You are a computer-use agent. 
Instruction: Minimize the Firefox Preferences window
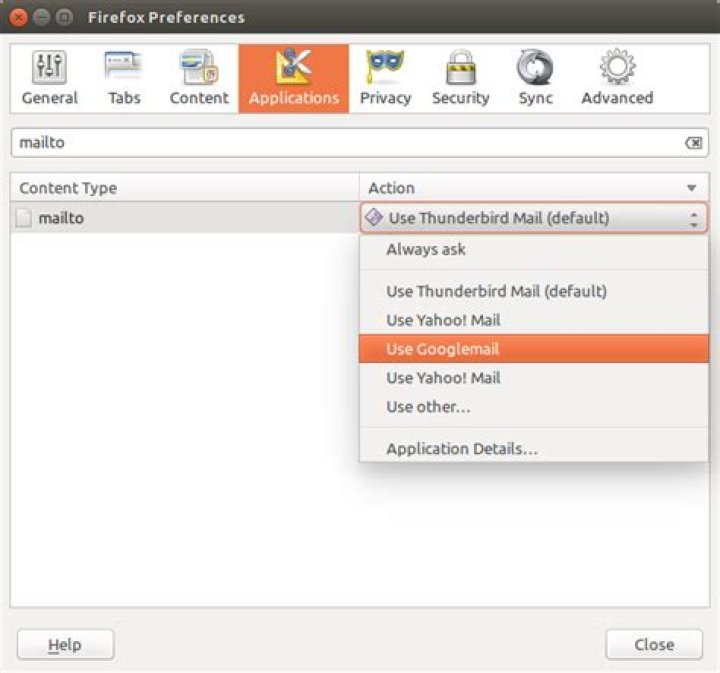tap(41, 17)
